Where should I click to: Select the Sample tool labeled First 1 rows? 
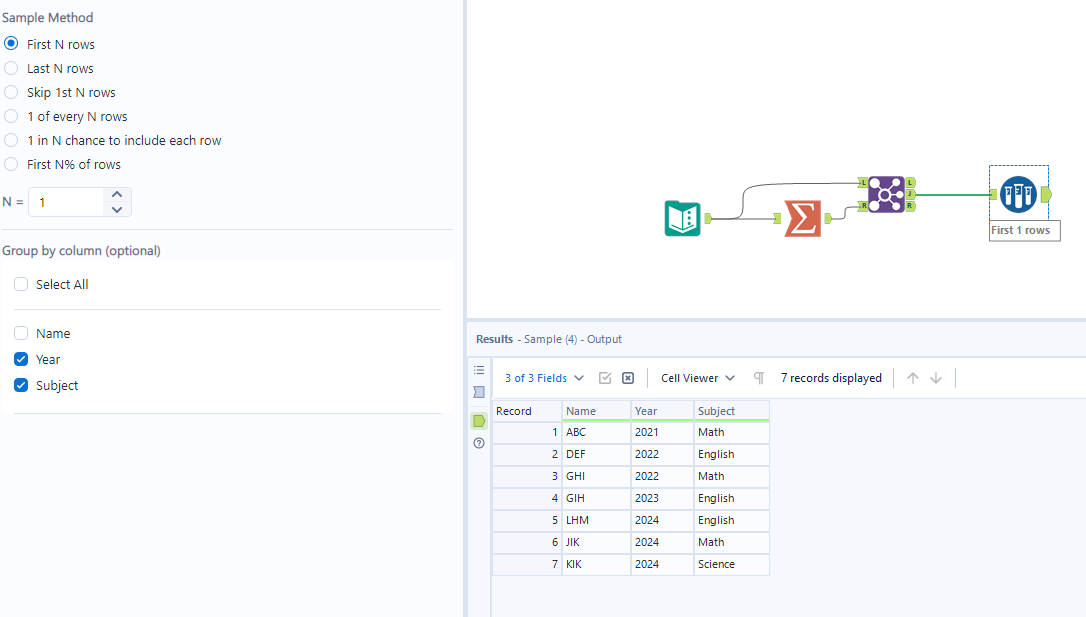click(1019, 194)
